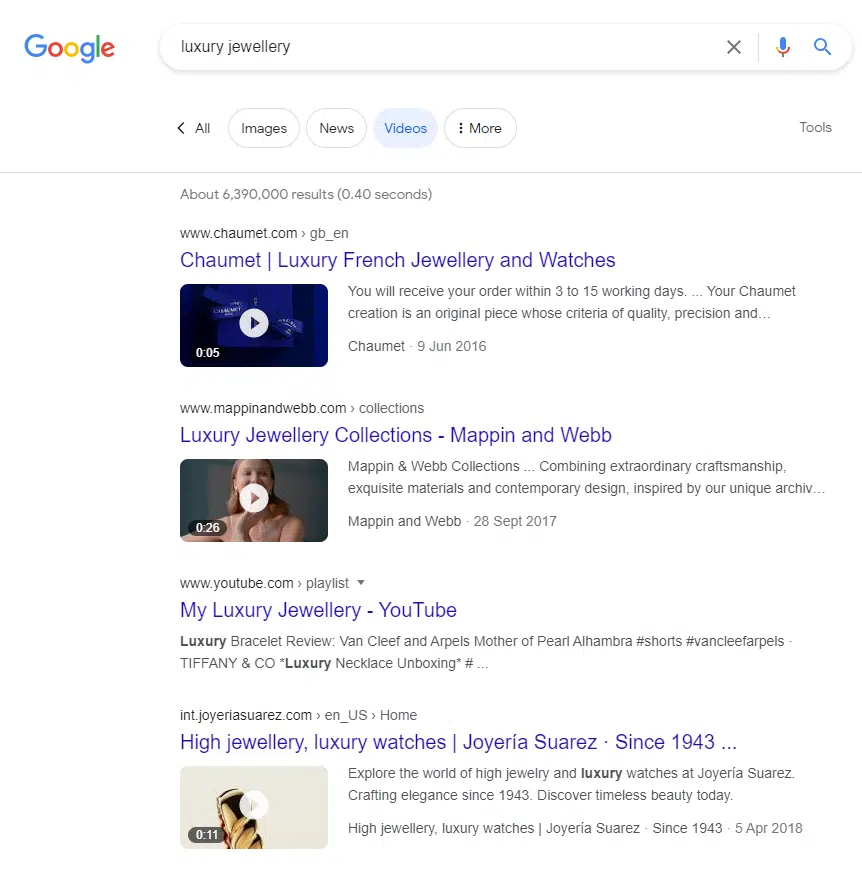Select the All results filter

(x=202, y=128)
